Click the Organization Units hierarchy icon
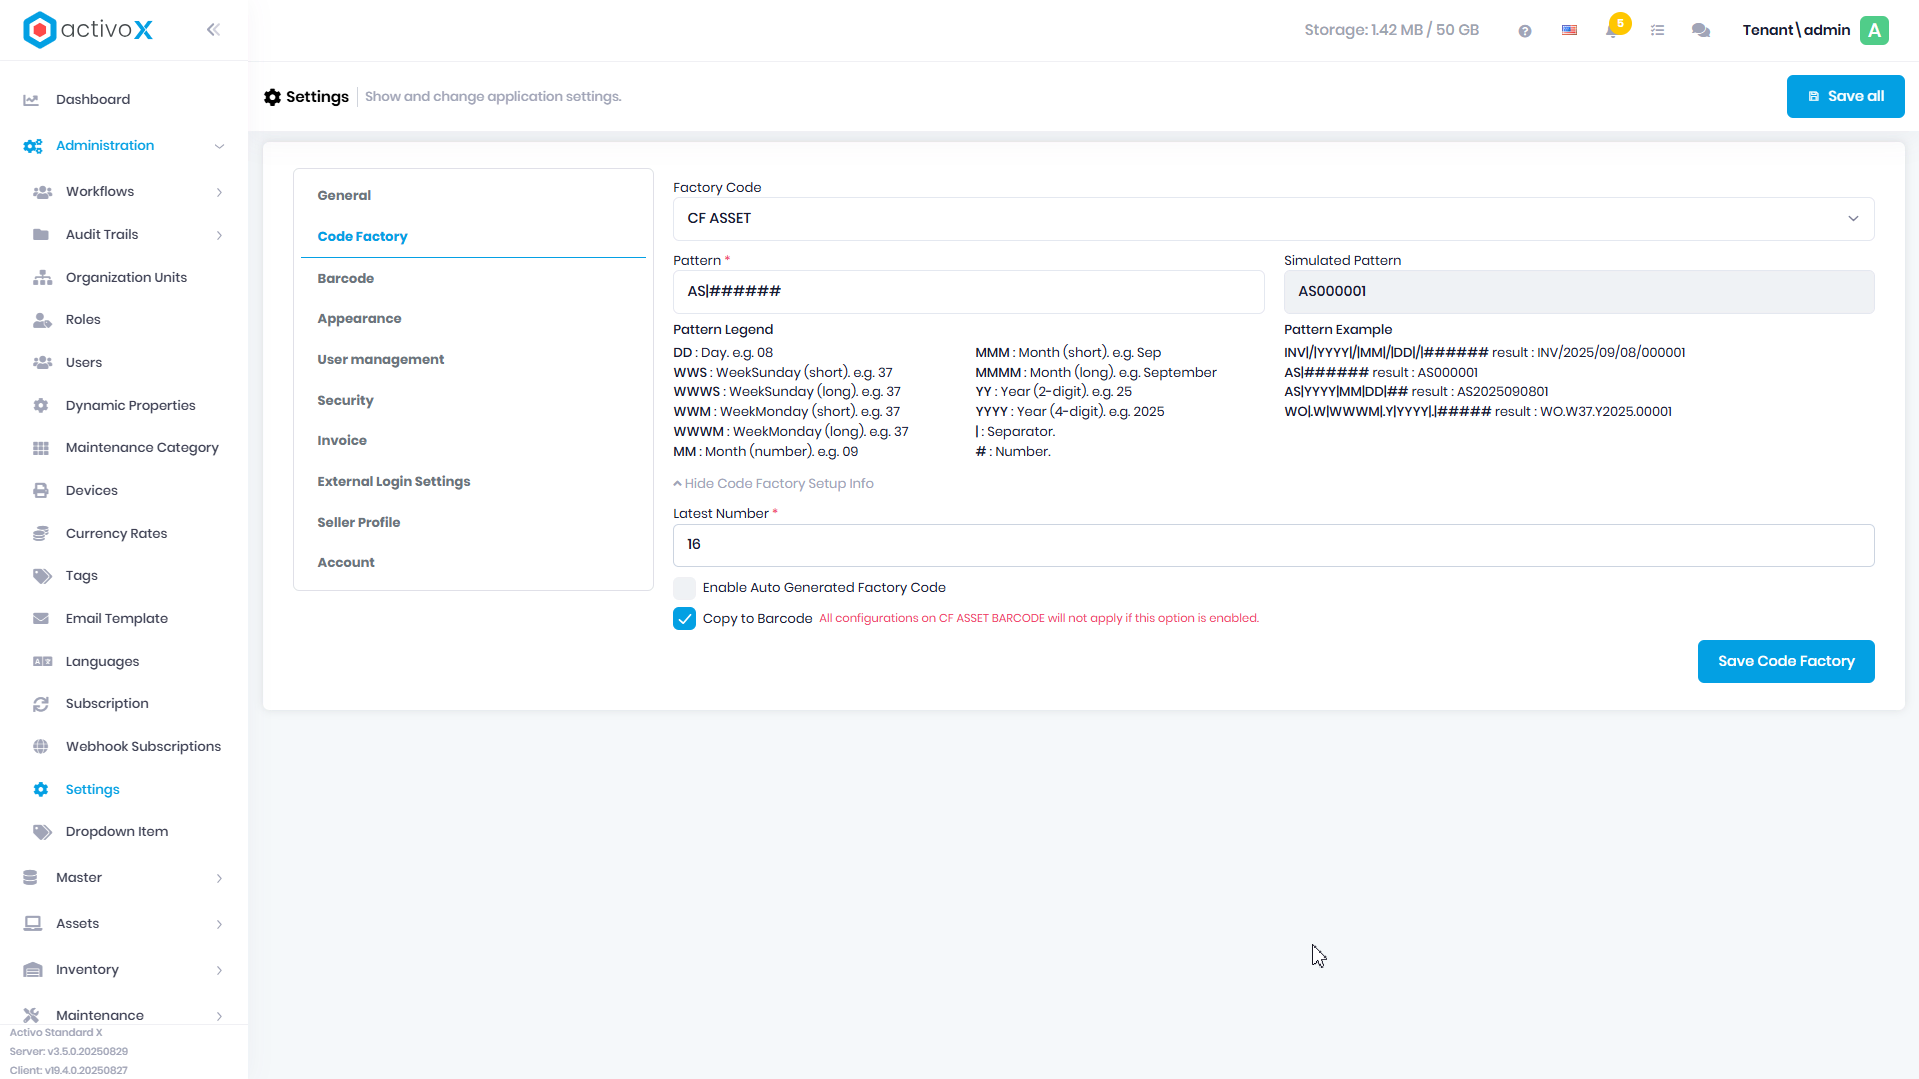The image size is (1919, 1079). point(42,278)
